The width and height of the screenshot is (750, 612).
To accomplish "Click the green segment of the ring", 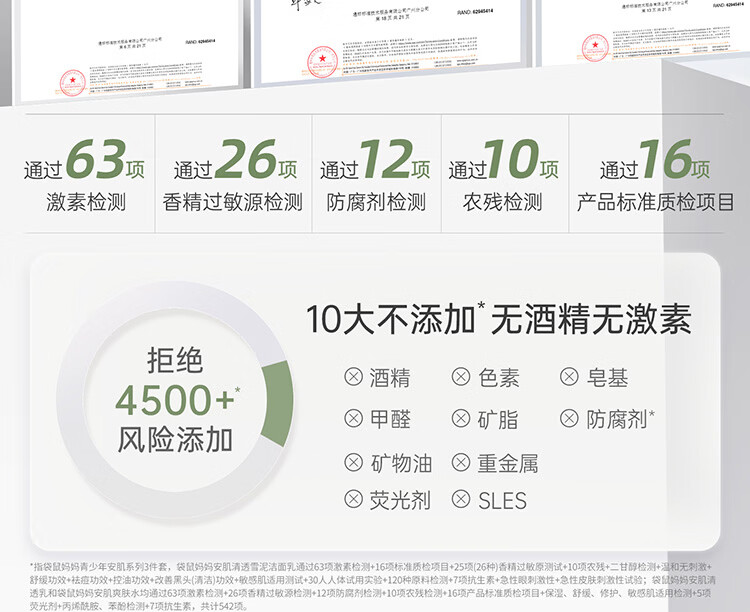I will (277, 404).
